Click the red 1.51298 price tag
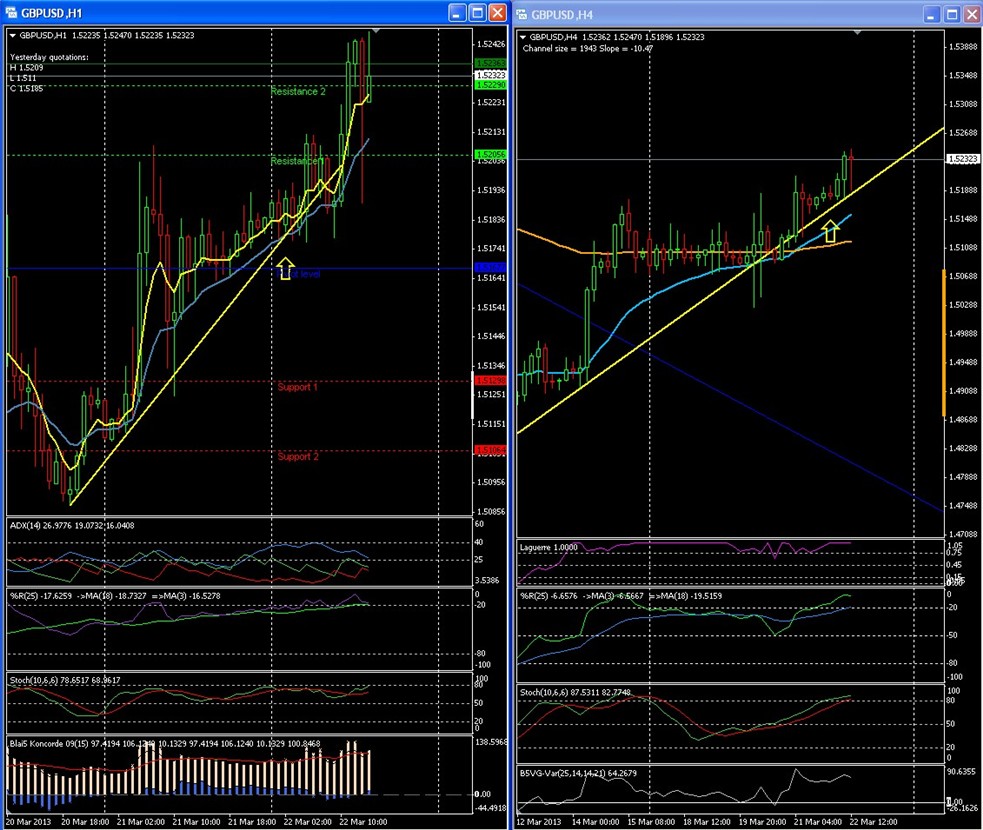The height and width of the screenshot is (830, 983). 490,381
